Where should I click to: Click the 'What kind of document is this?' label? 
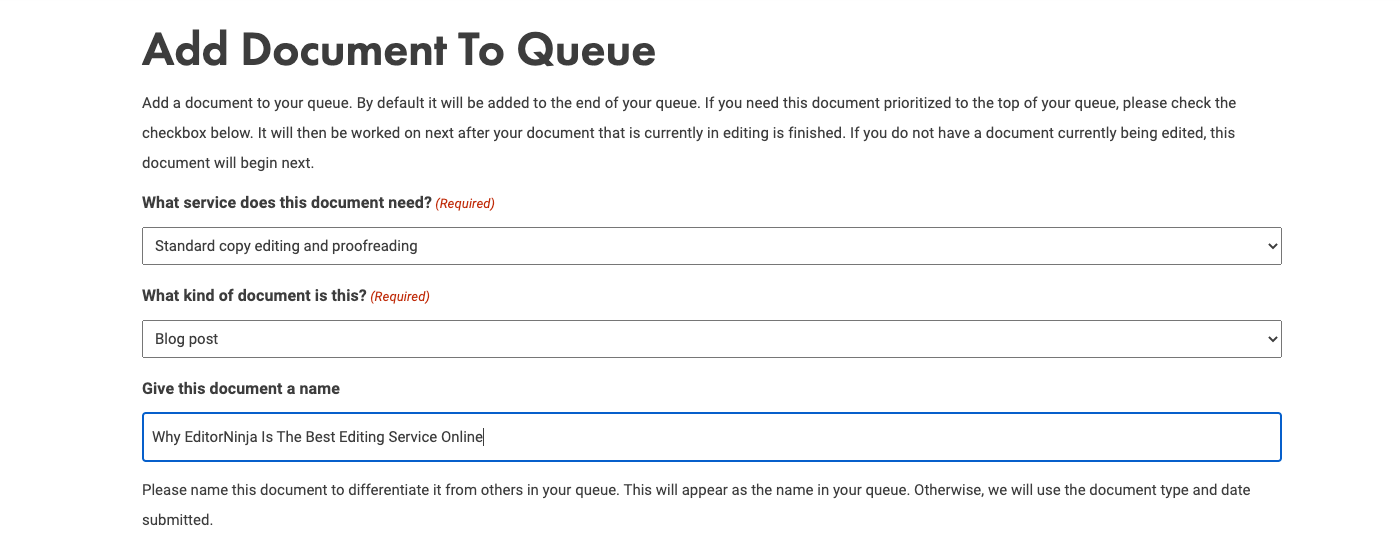254,295
